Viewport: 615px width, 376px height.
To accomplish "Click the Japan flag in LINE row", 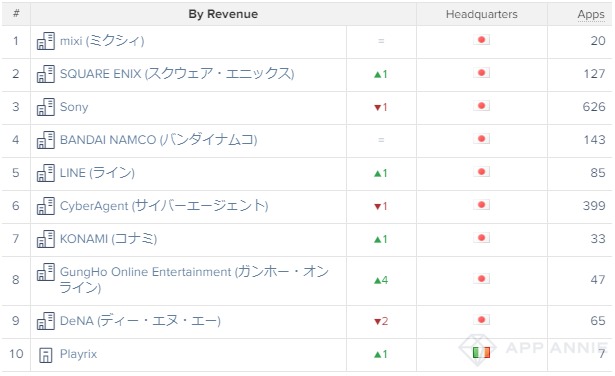I will pyautogui.click(x=481, y=171).
